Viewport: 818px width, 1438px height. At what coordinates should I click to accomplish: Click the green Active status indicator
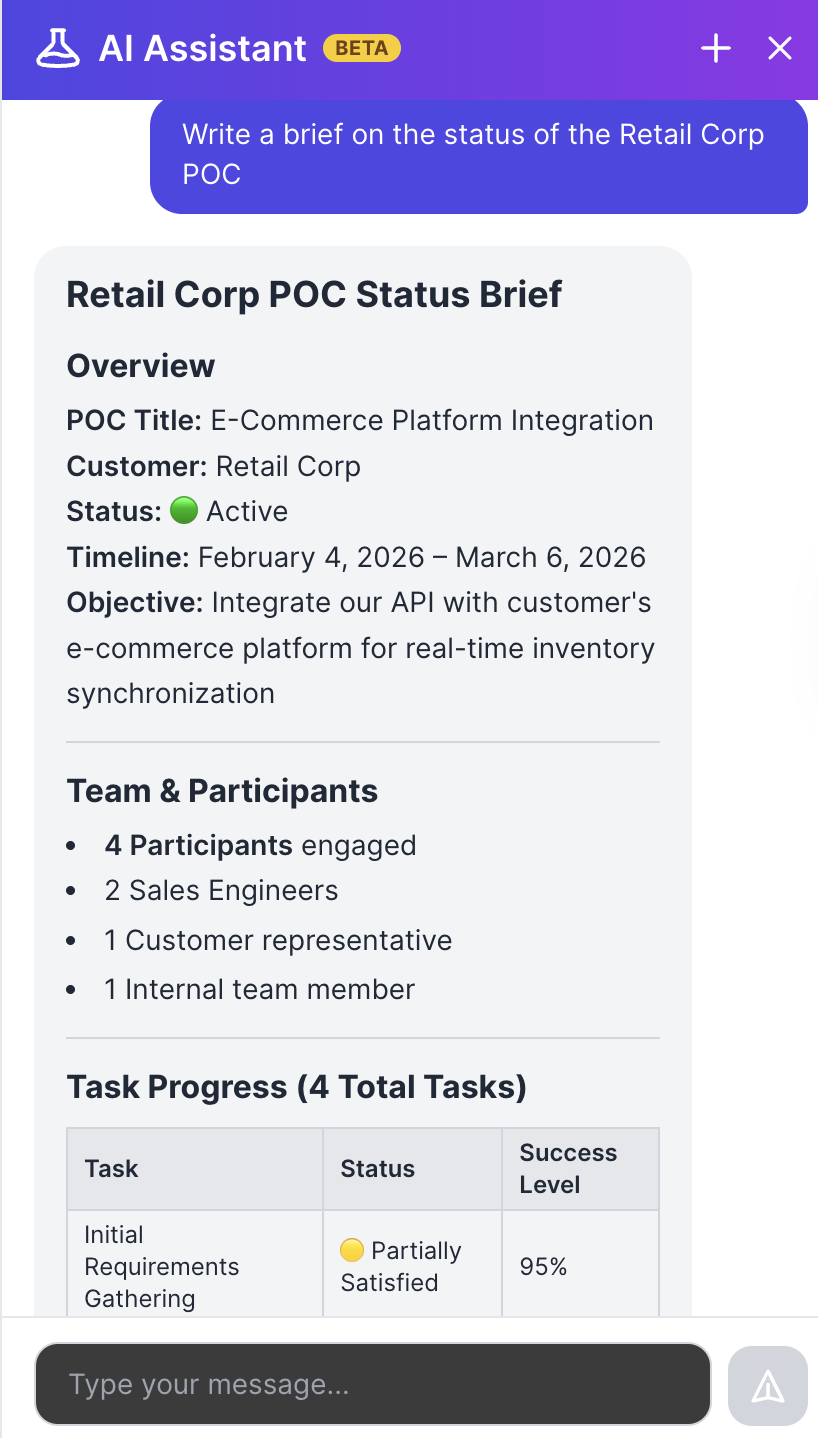tap(185, 511)
